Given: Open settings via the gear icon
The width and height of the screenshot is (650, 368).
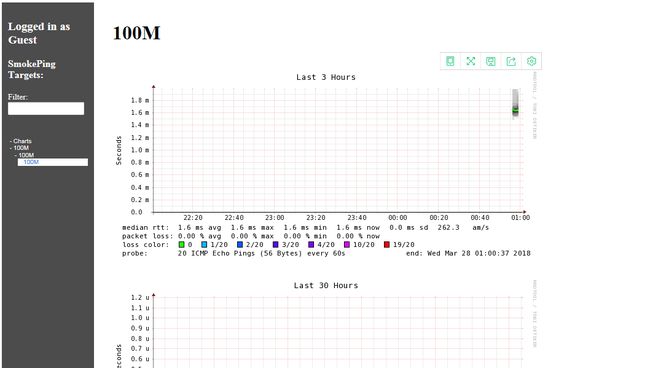Looking at the screenshot, I should point(531,61).
